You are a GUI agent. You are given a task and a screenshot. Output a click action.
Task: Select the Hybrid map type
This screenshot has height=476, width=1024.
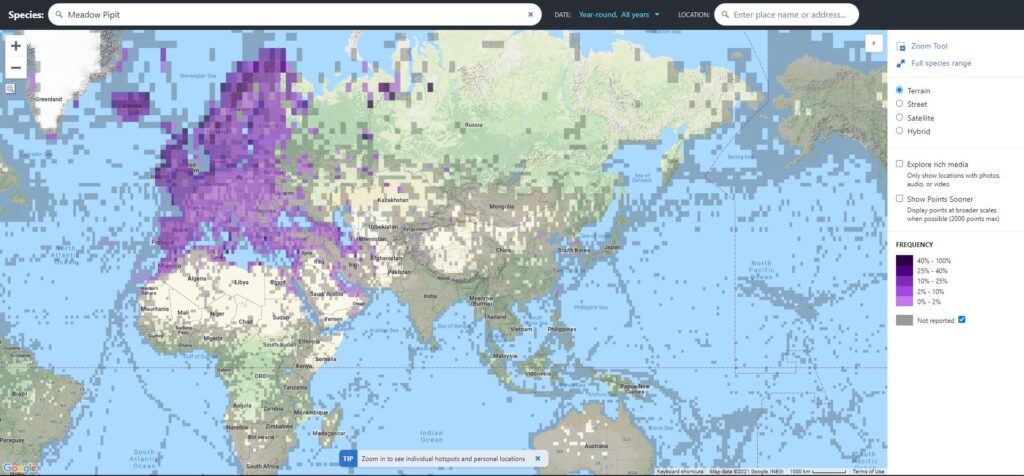click(x=900, y=130)
